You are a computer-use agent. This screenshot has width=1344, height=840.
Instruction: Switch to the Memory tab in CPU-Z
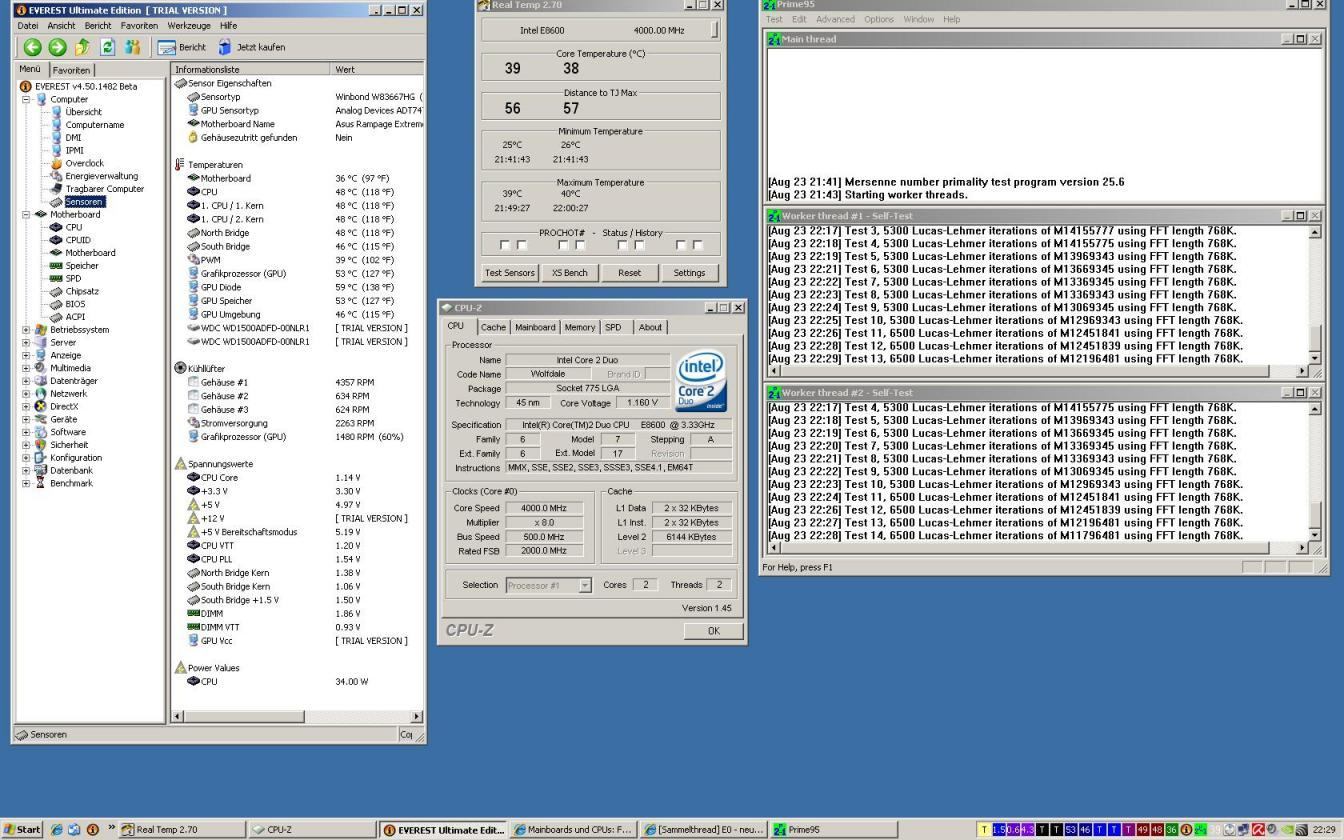579,327
